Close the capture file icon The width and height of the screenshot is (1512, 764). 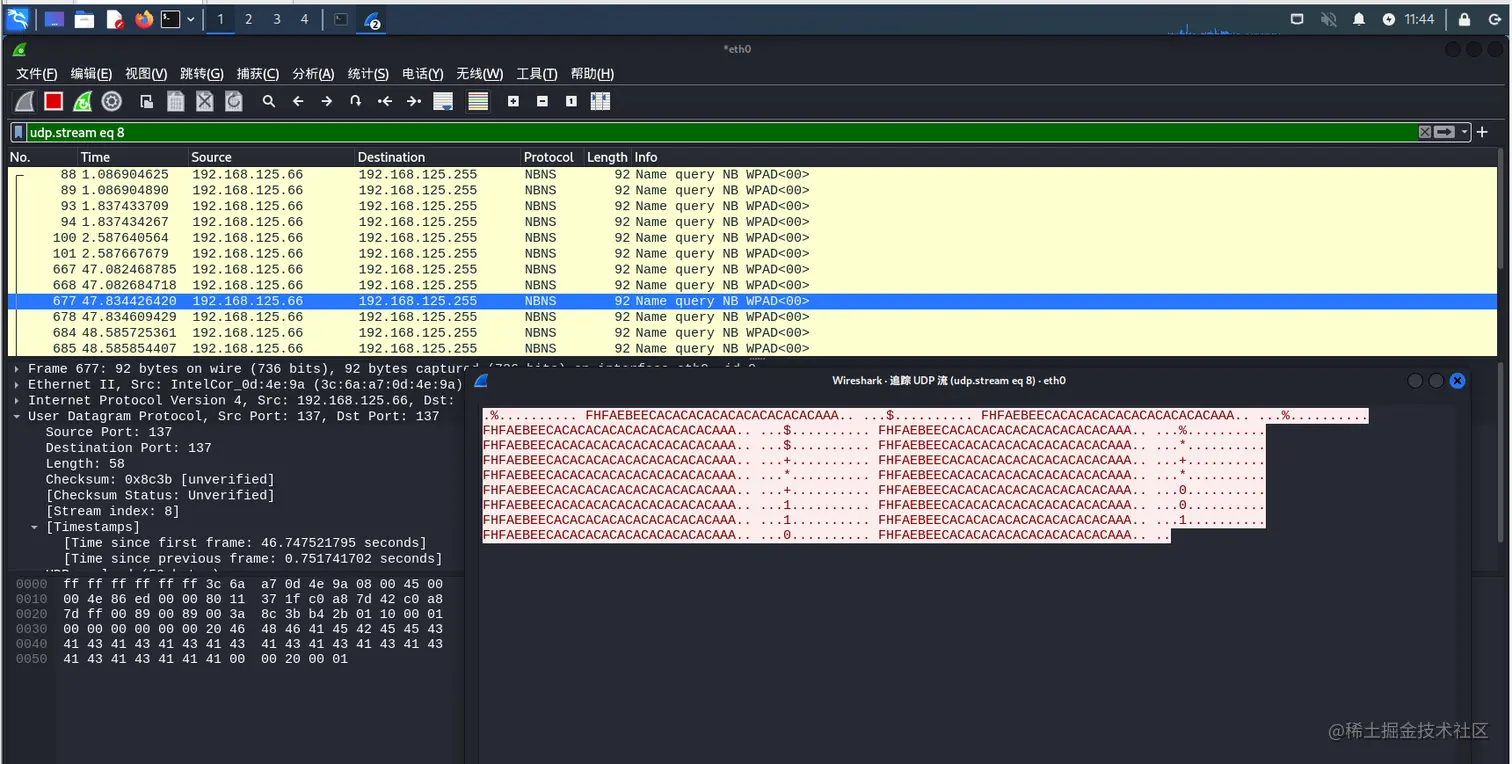[205, 101]
